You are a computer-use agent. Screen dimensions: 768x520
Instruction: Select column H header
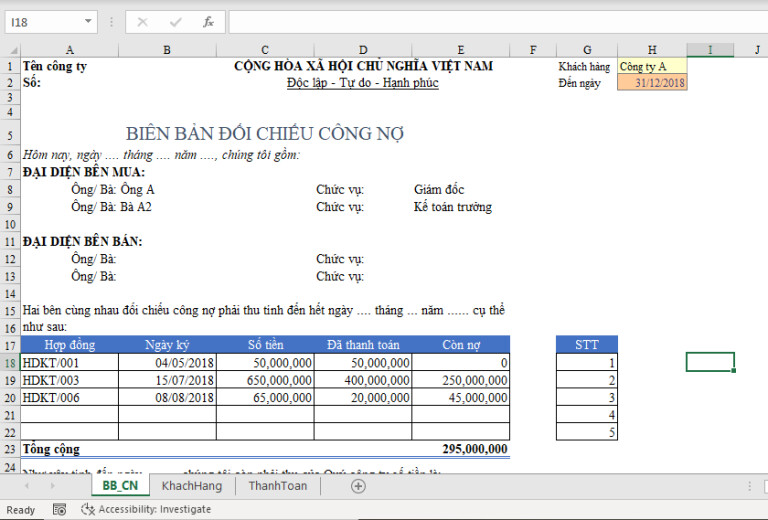coord(652,50)
